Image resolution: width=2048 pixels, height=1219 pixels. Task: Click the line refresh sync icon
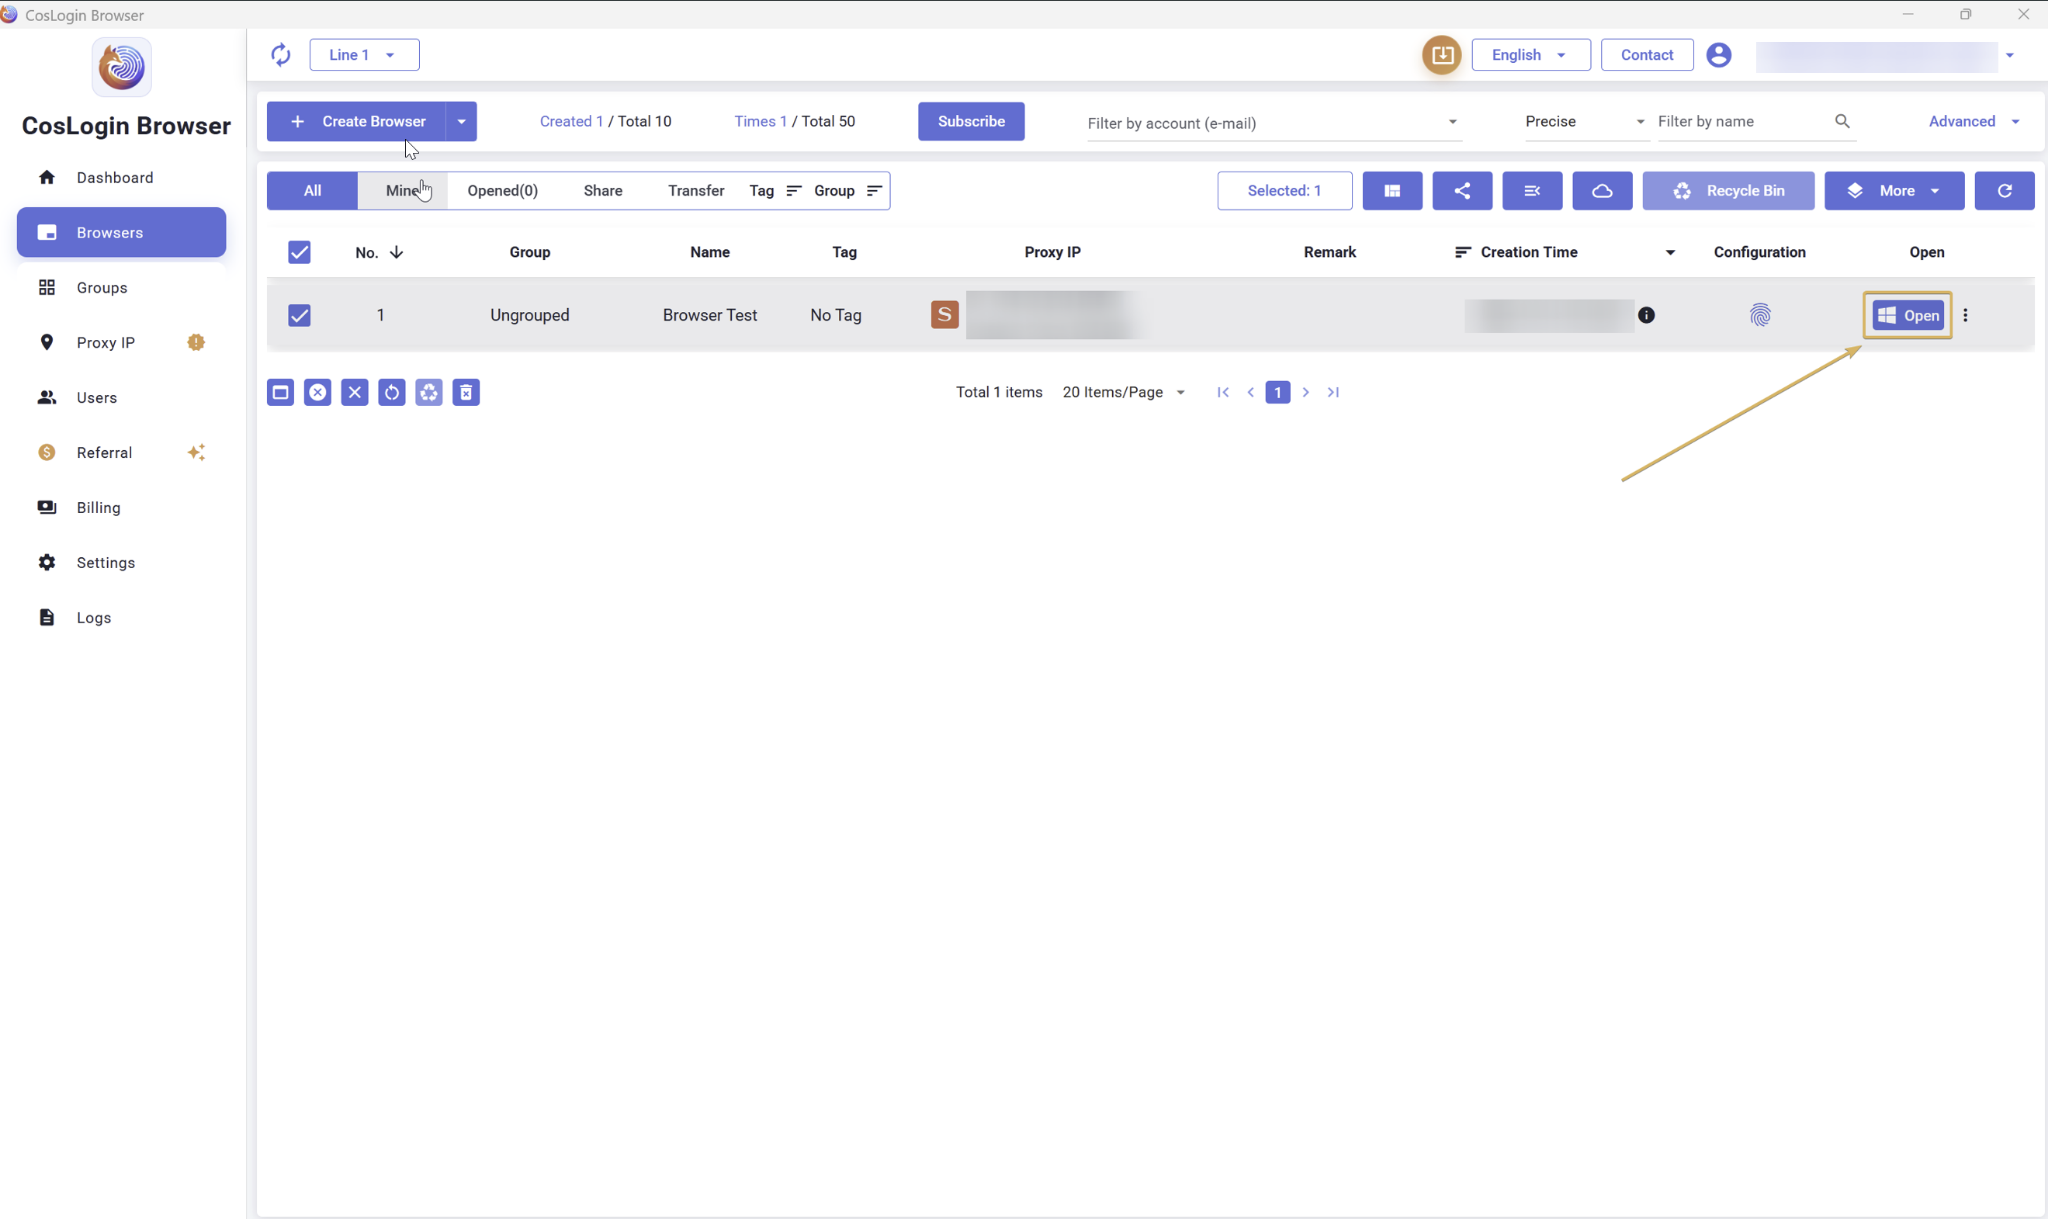pyautogui.click(x=281, y=55)
